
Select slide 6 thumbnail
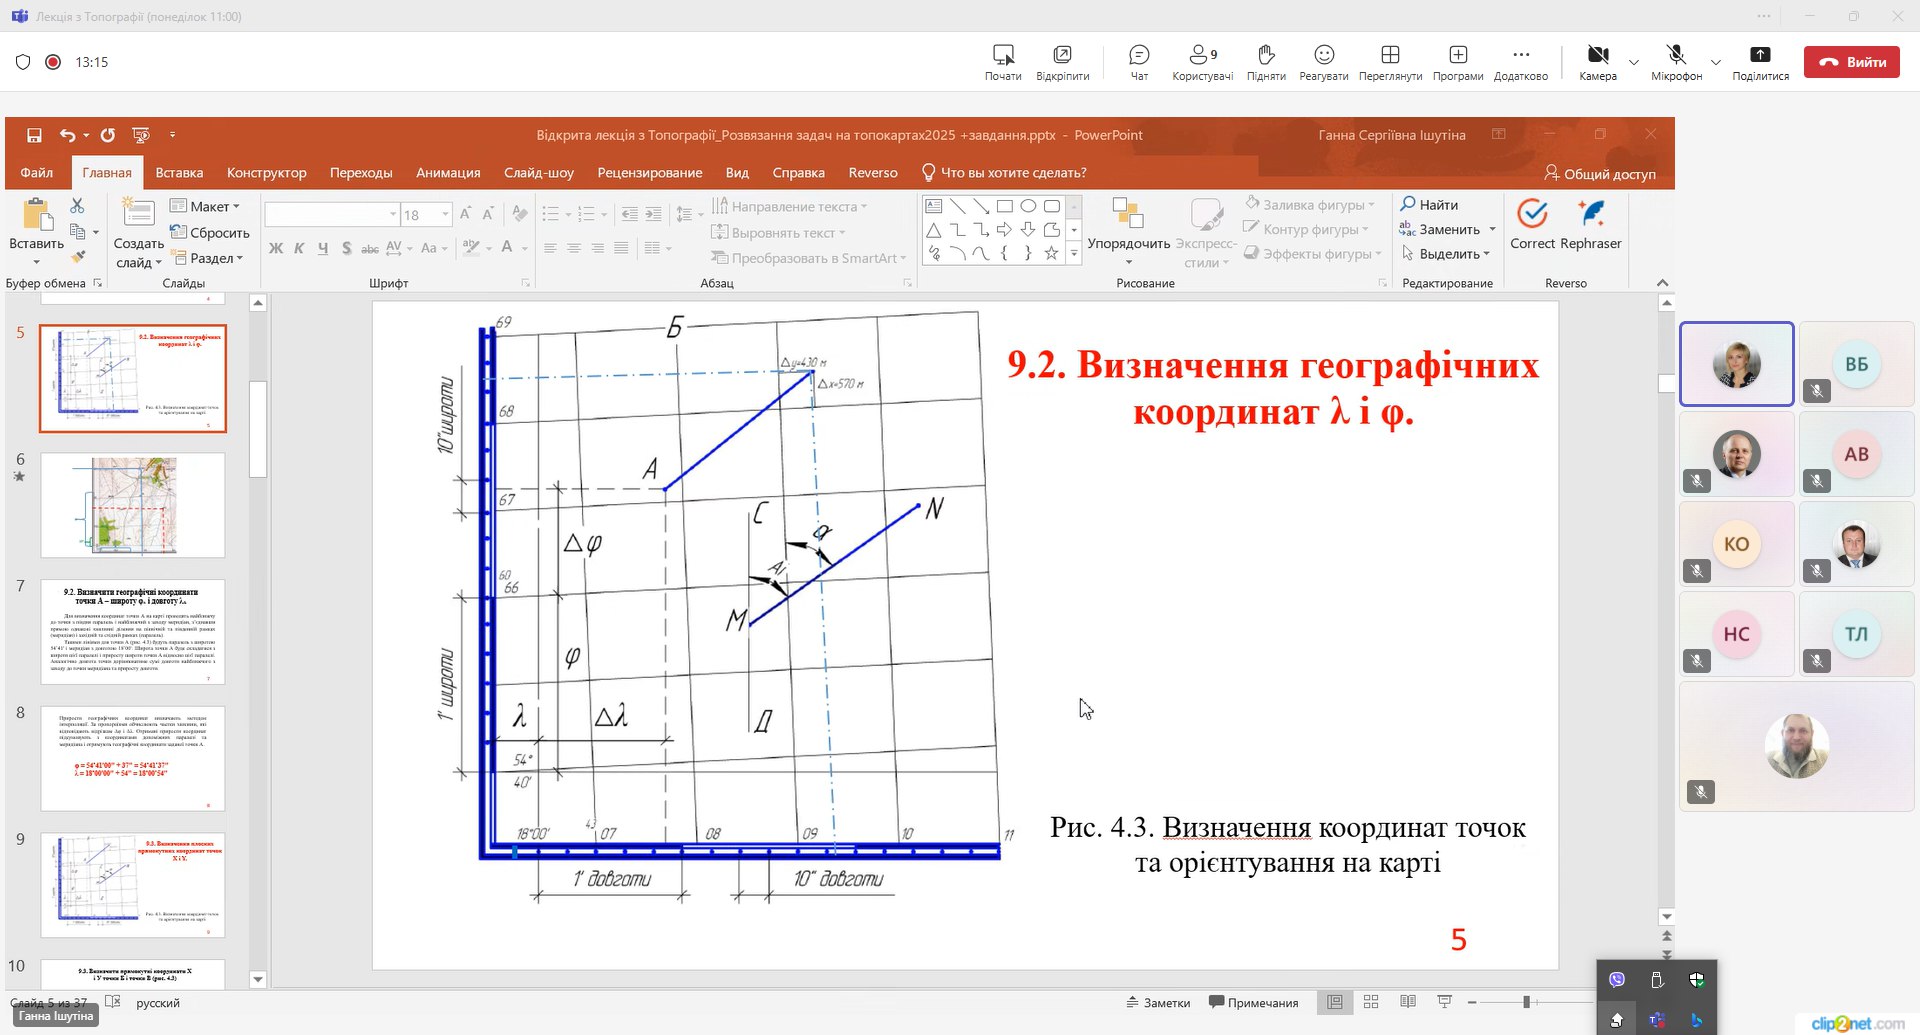[133, 505]
